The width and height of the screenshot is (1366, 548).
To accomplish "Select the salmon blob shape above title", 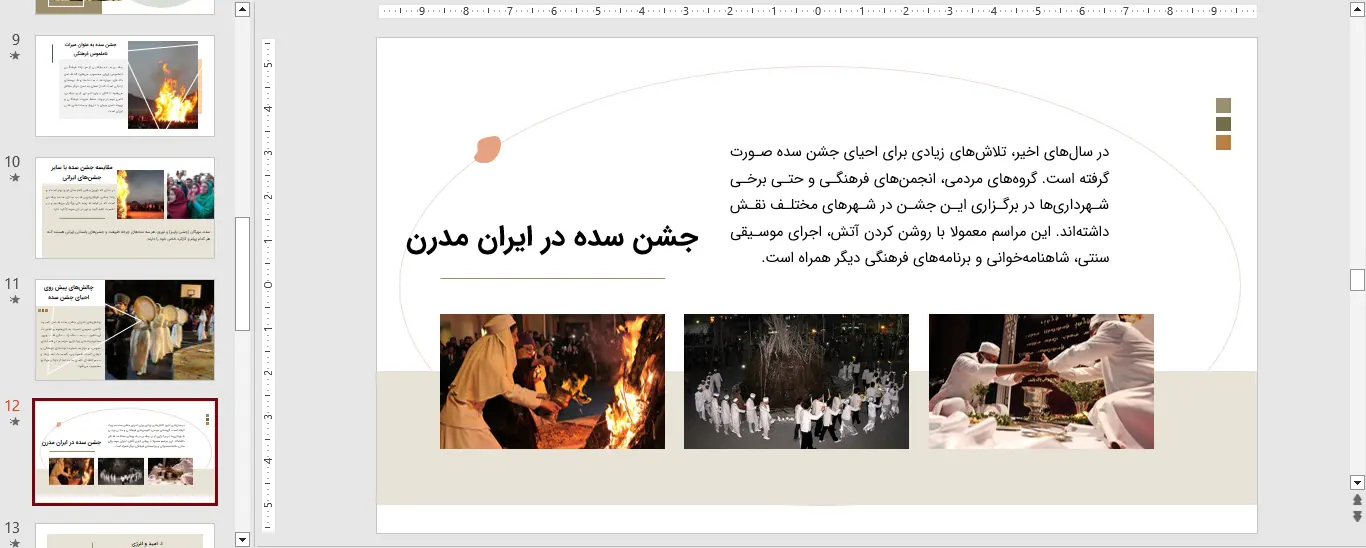I will (x=487, y=150).
